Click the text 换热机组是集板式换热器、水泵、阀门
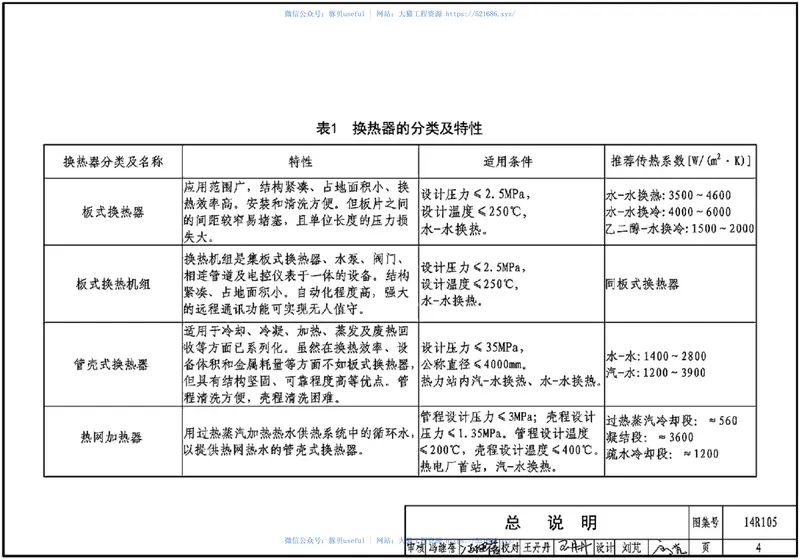Screen dimensions: 800x560 (x=291, y=259)
